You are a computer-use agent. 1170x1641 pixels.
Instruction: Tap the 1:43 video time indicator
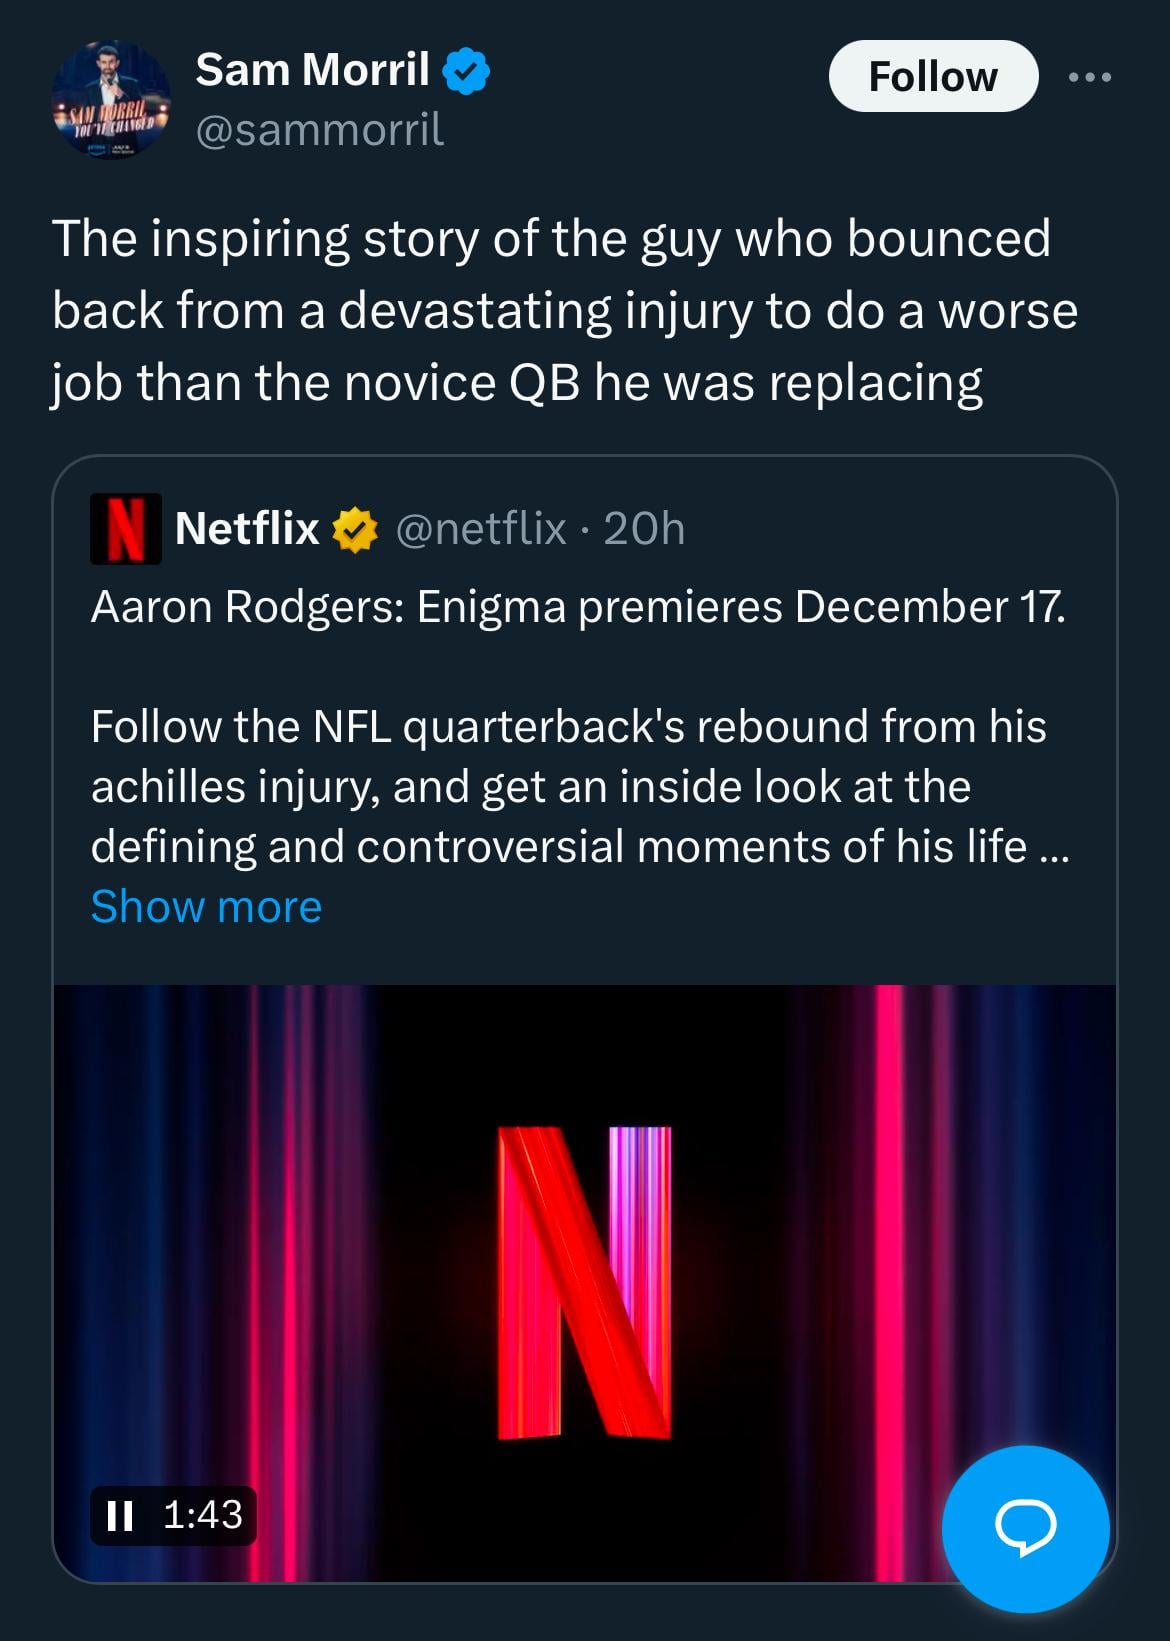coord(202,1515)
